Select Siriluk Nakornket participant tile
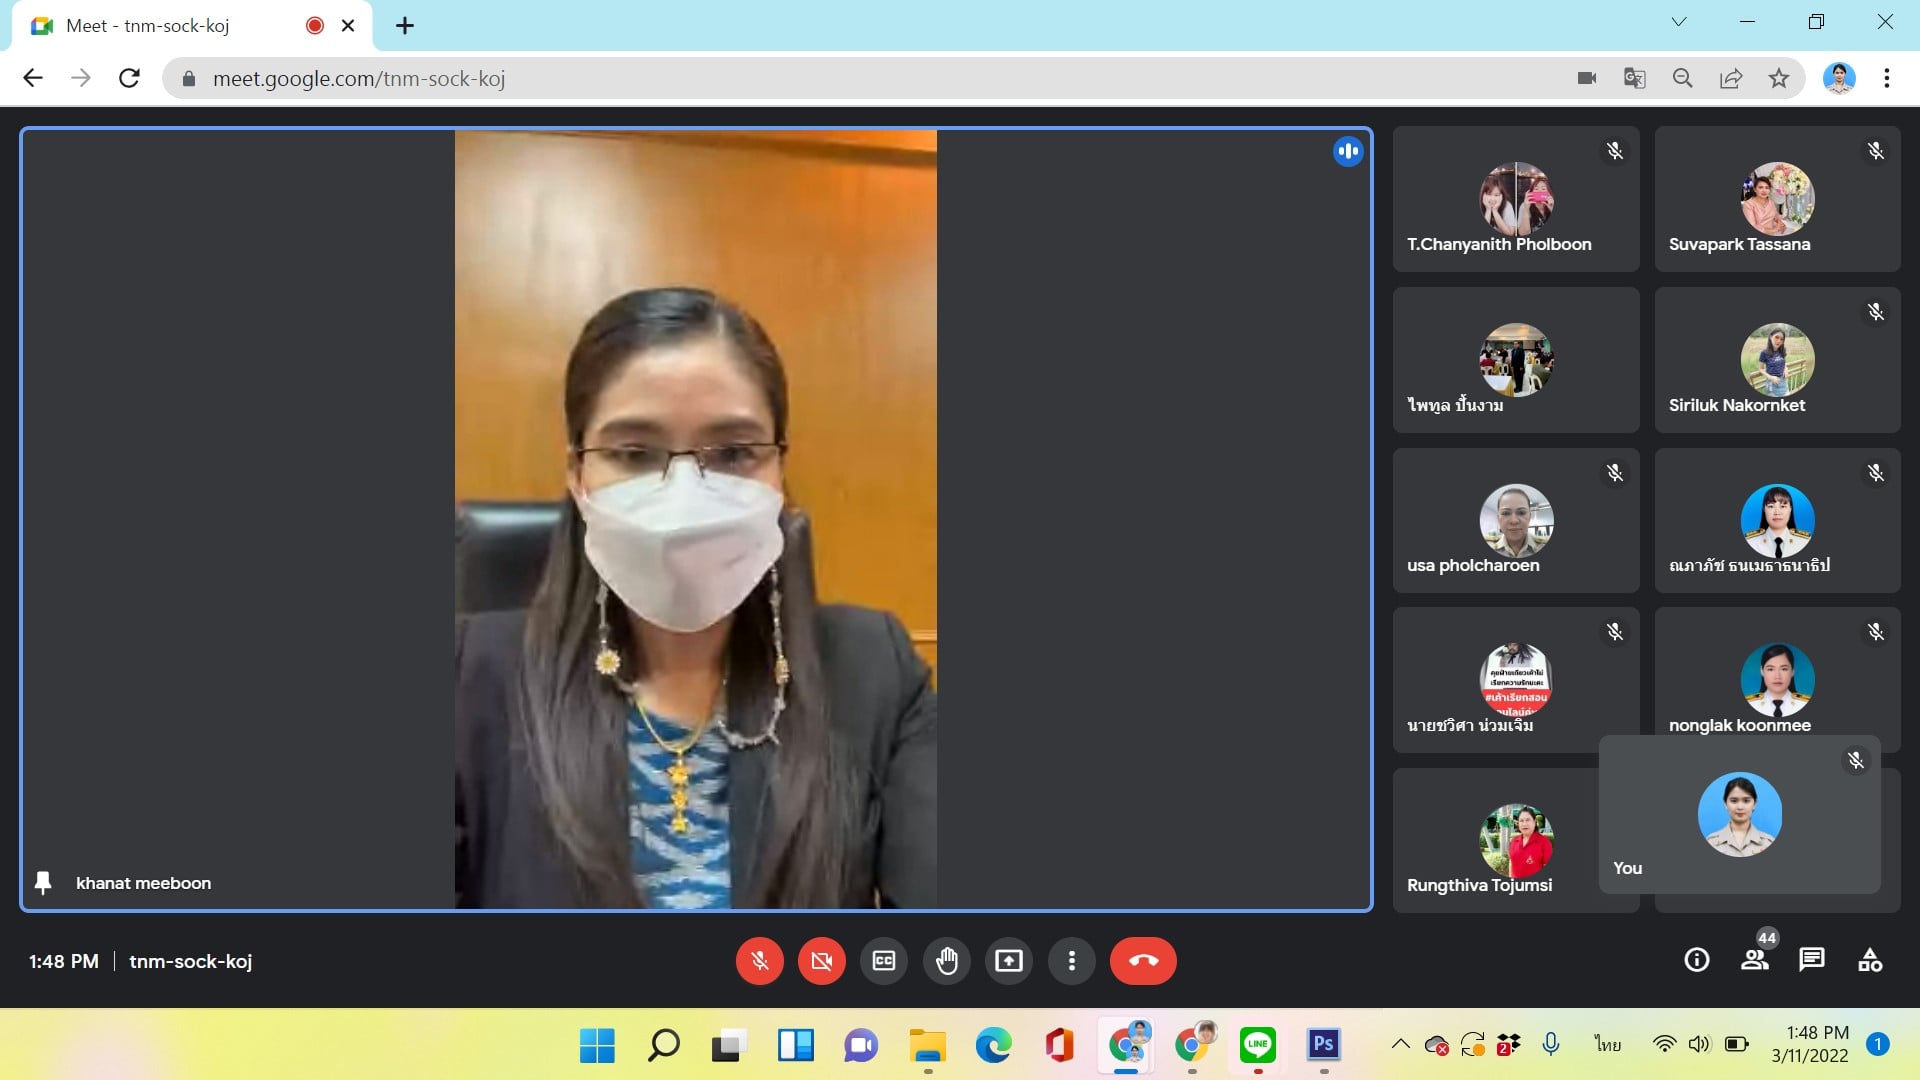Viewport: 1920px width, 1080px height. [1778, 360]
